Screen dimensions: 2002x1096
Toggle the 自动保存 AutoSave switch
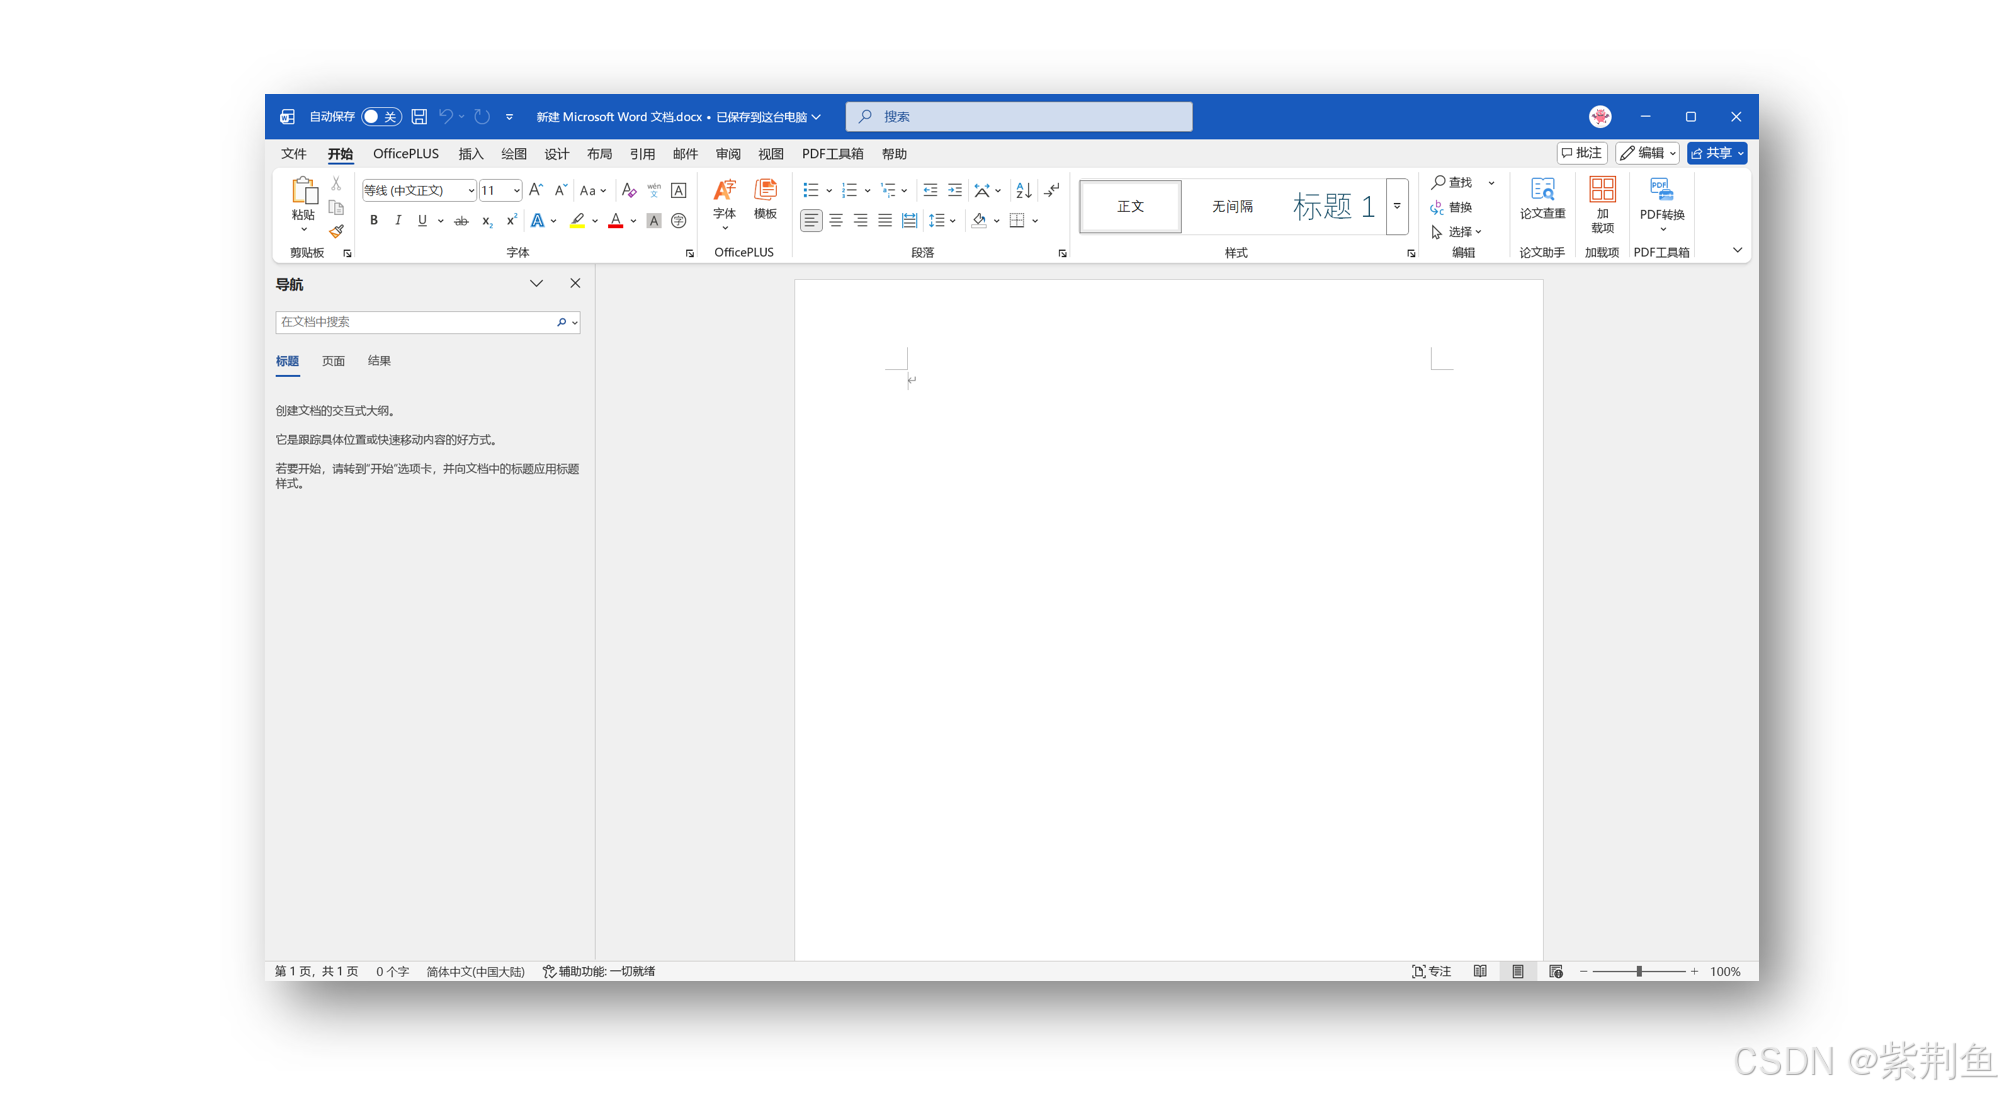380,117
